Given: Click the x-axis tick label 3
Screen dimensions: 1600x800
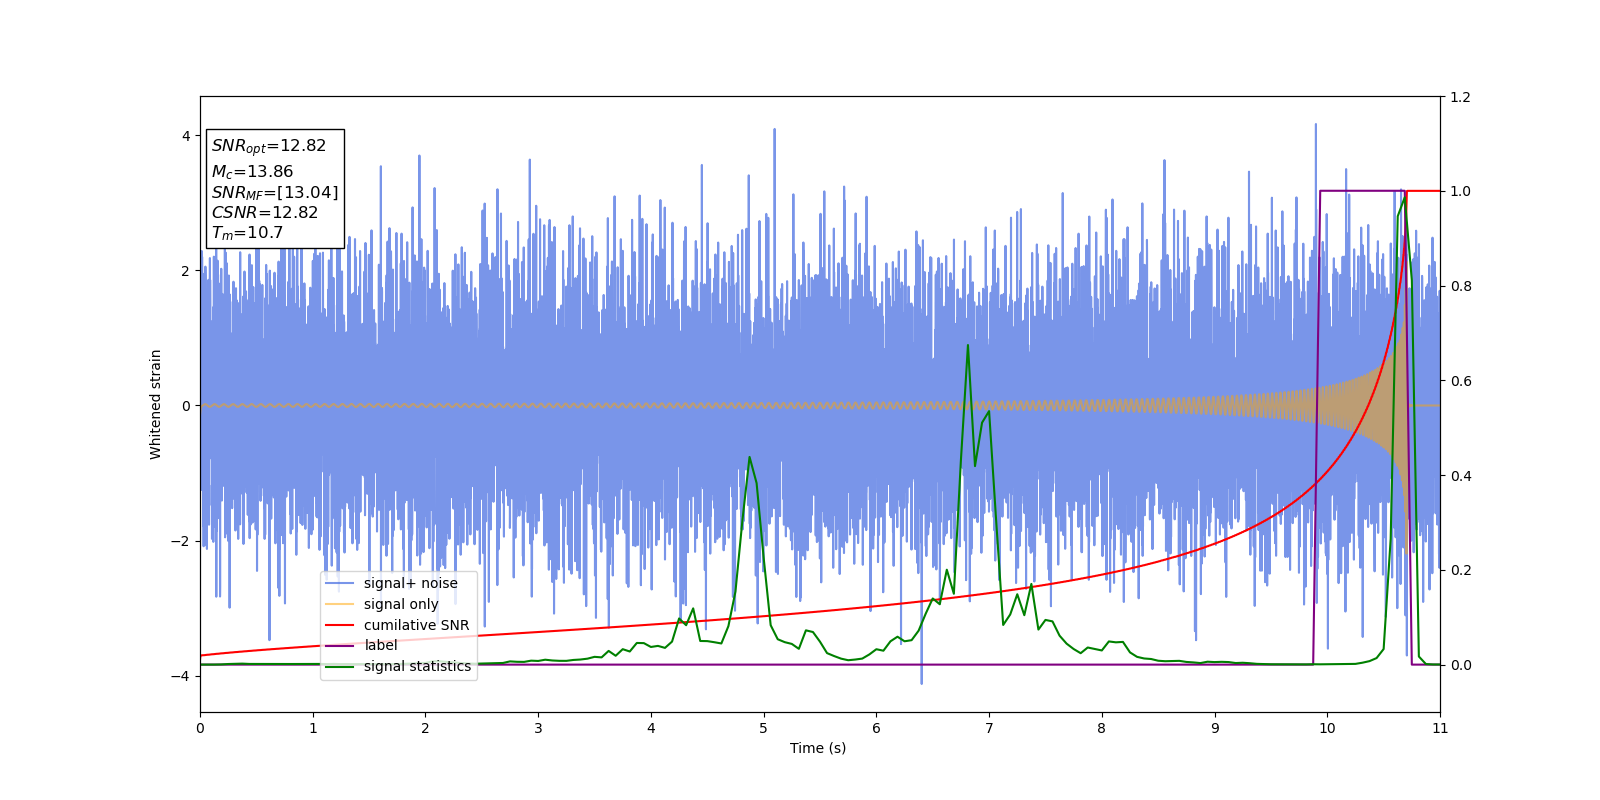Looking at the screenshot, I should [538, 728].
